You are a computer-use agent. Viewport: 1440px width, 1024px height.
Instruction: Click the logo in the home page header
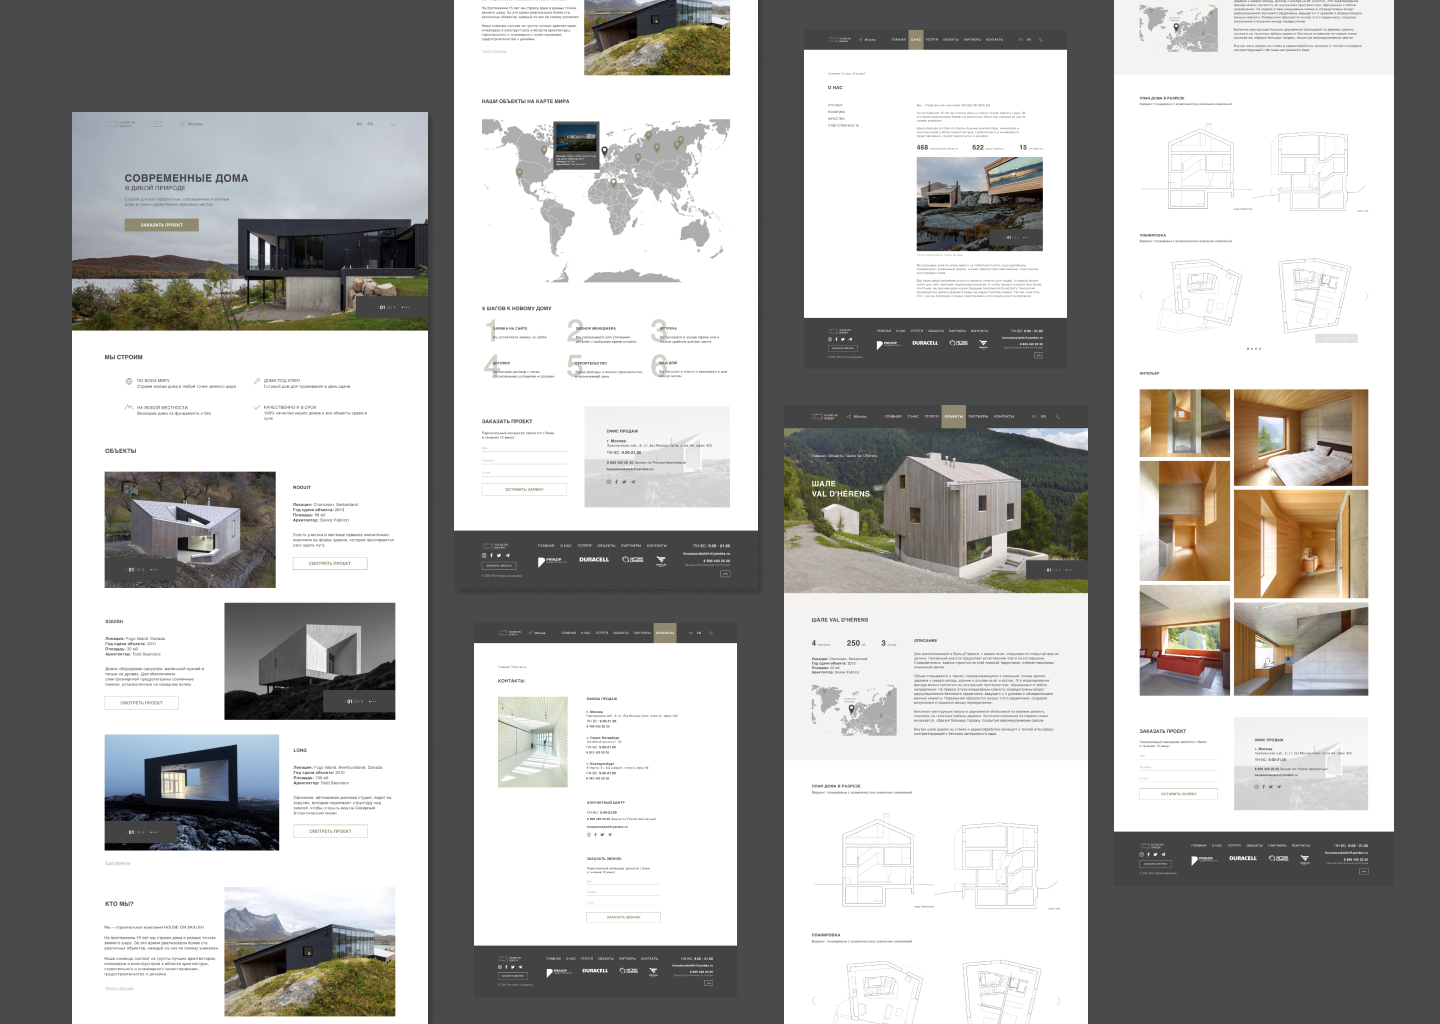(x=120, y=124)
